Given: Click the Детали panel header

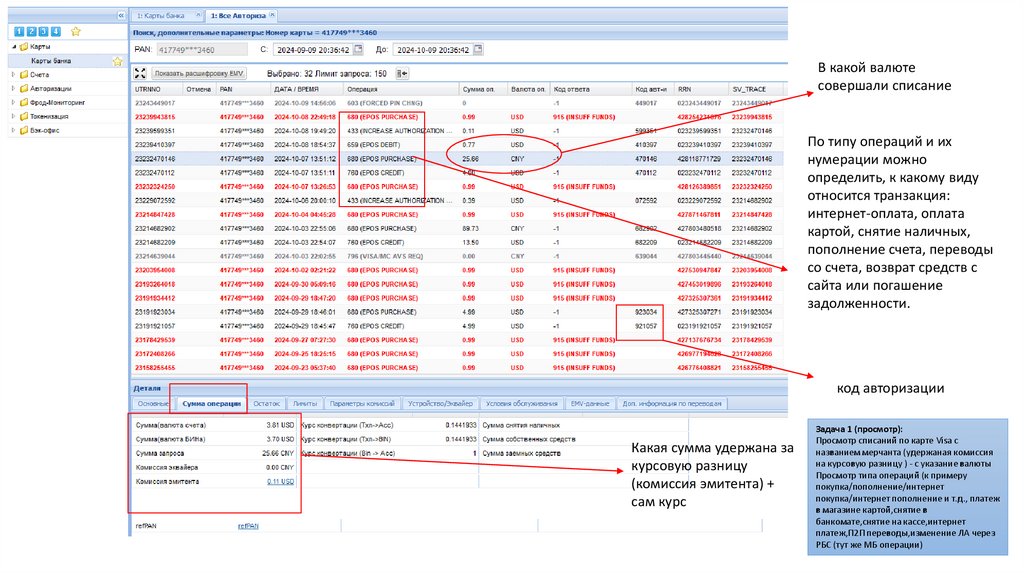Looking at the screenshot, I should (x=459, y=389).
